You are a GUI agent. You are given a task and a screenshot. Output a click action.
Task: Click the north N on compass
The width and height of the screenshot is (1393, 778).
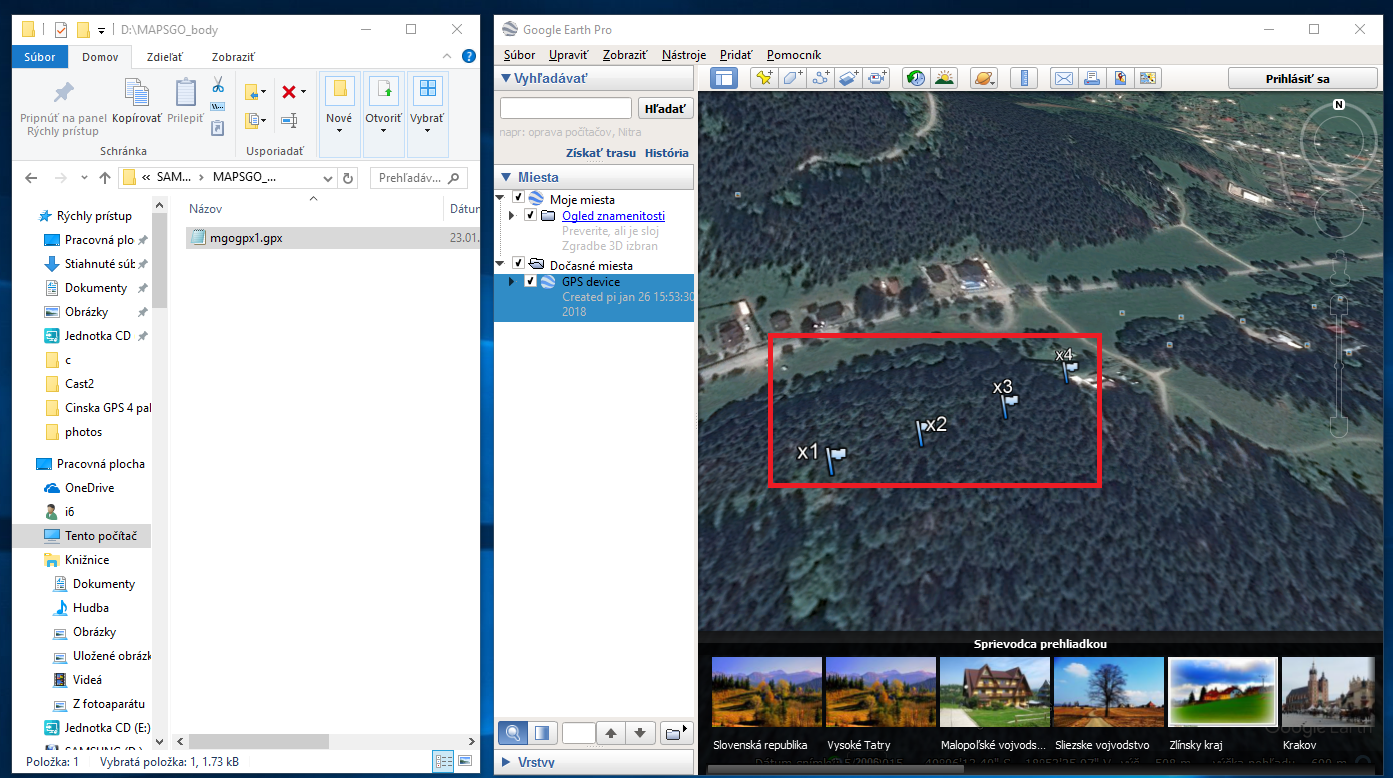pyautogui.click(x=1339, y=104)
